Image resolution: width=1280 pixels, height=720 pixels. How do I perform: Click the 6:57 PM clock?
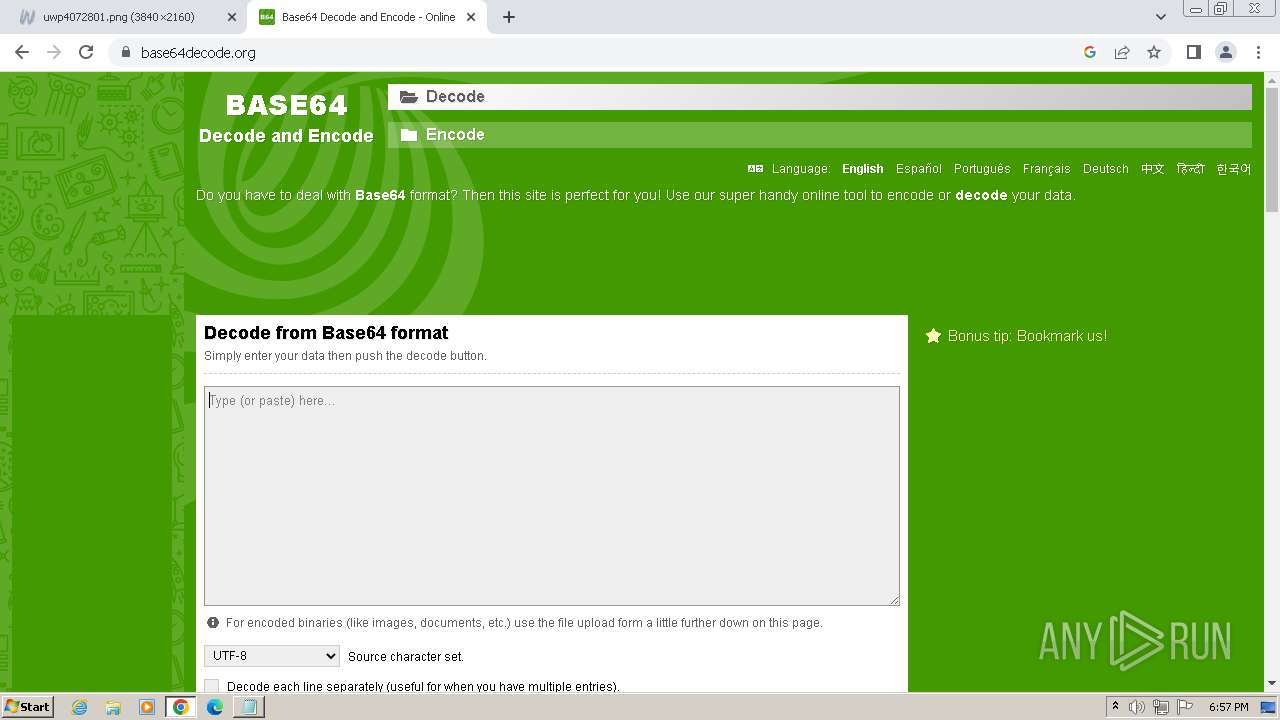pos(1229,707)
